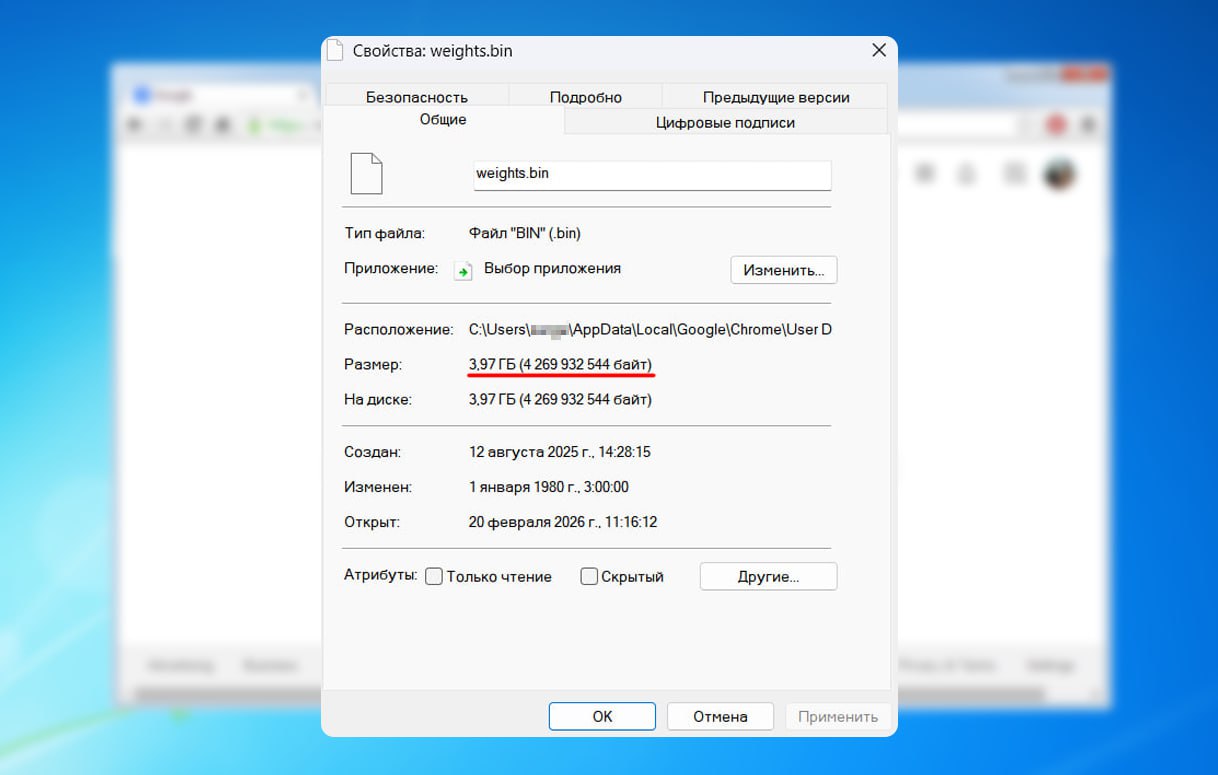Click the file location path text
Screen dimensions: 1218x775
[x=649, y=329]
